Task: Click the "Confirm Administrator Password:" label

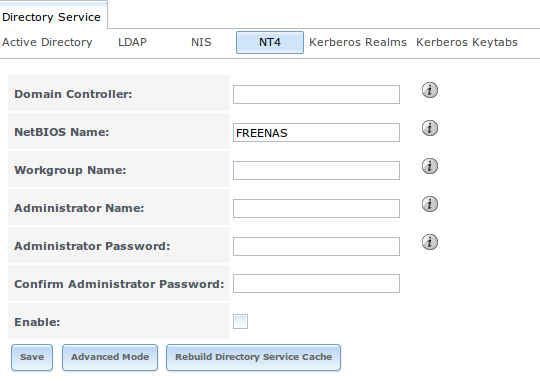Action: pos(119,284)
